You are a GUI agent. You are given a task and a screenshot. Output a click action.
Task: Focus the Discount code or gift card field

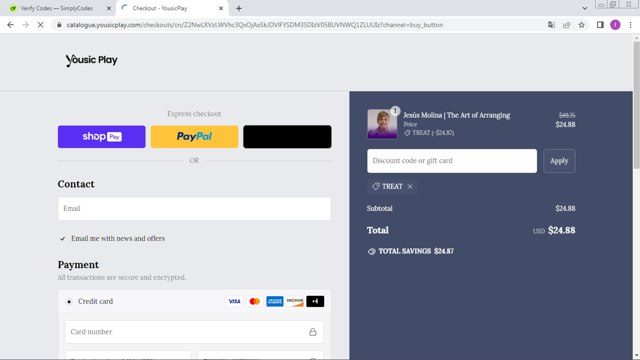click(x=452, y=161)
